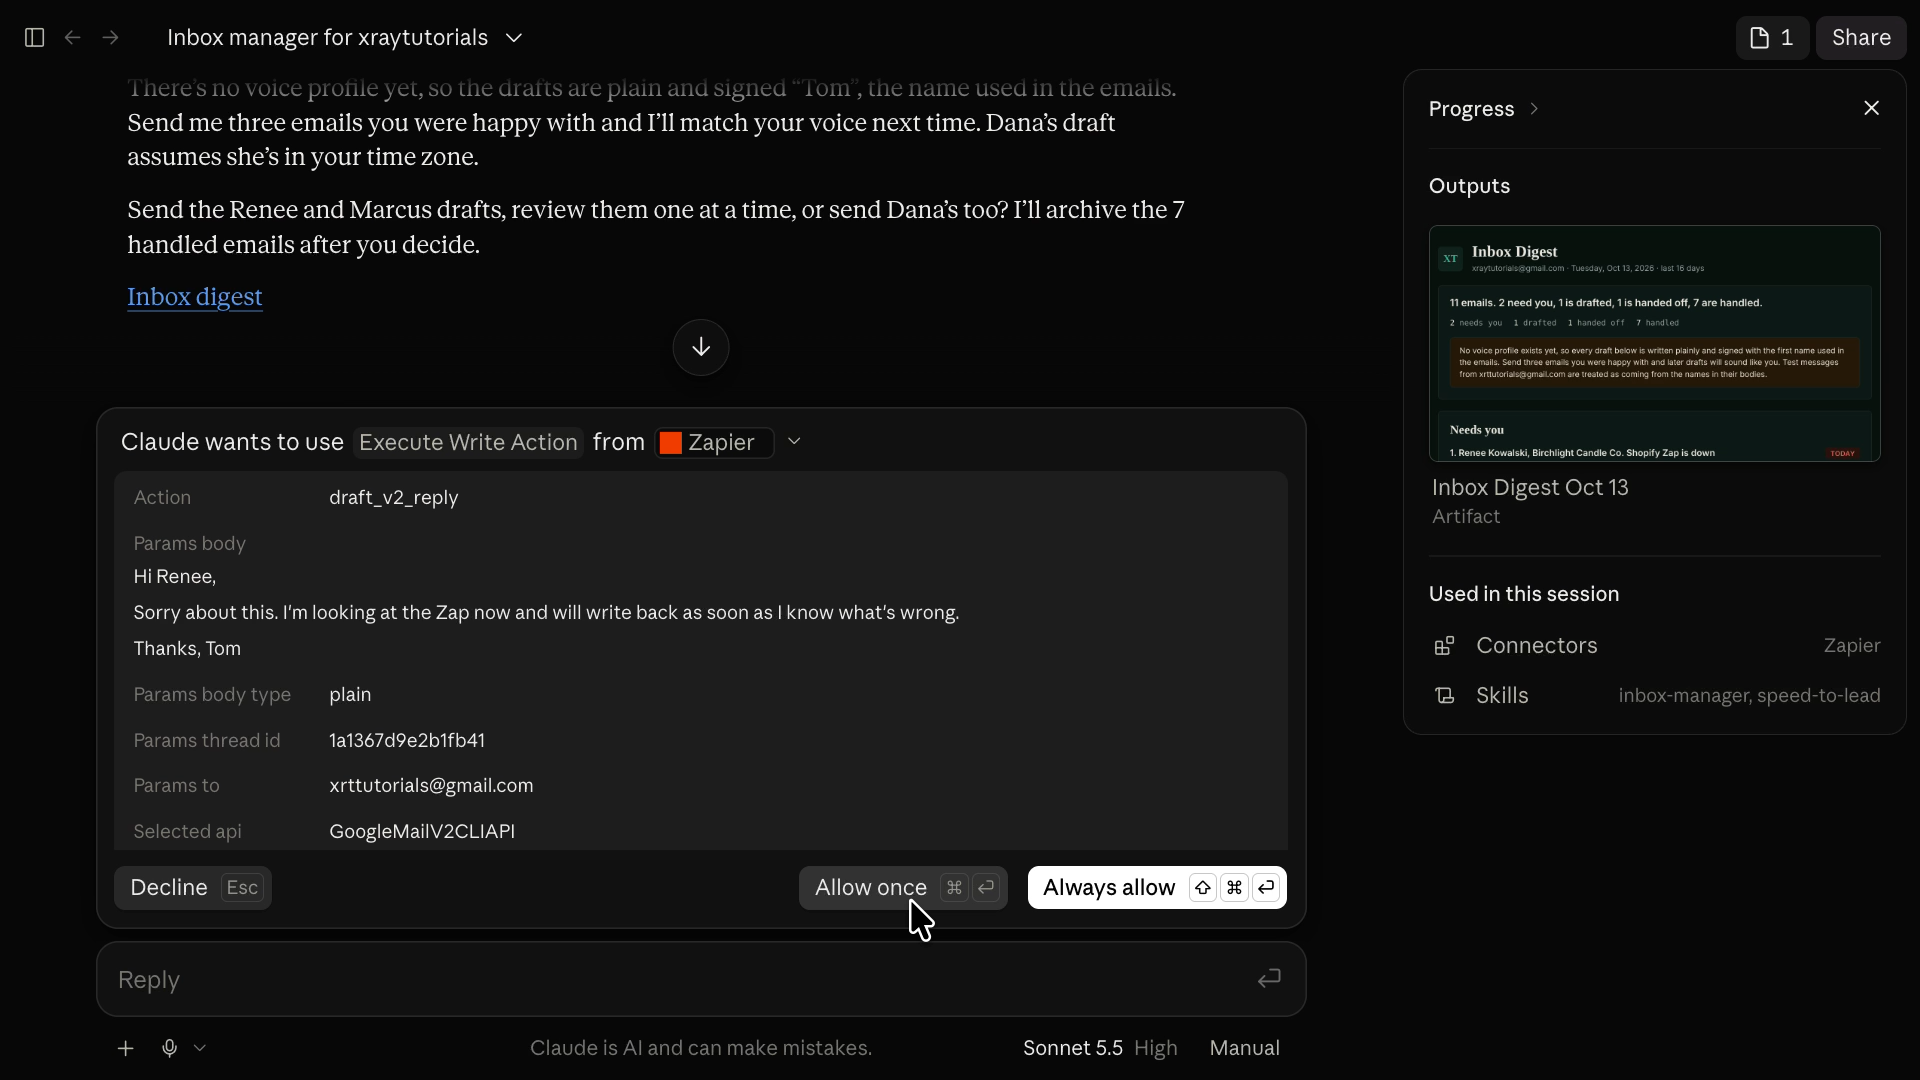Open the Connectors row label
The height and width of the screenshot is (1080, 1920).
pyautogui.click(x=1536, y=646)
